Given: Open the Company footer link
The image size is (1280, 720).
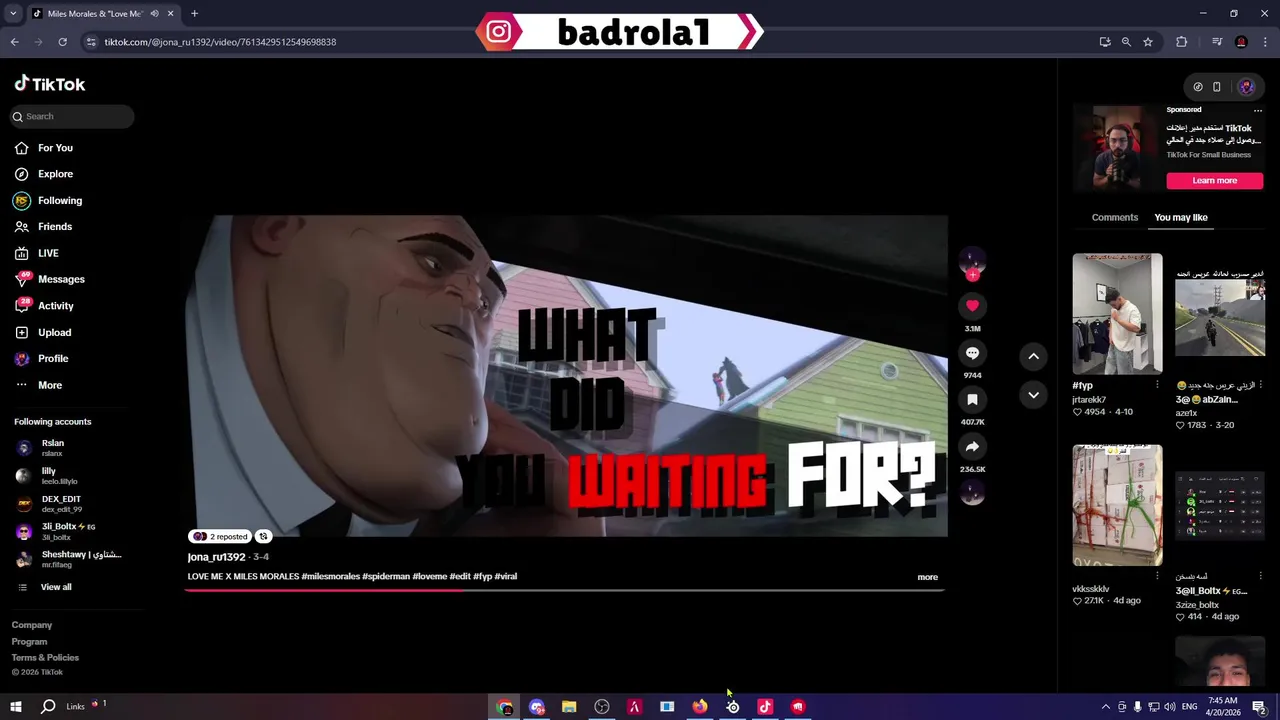Looking at the screenshot, I should click(32, 625).
